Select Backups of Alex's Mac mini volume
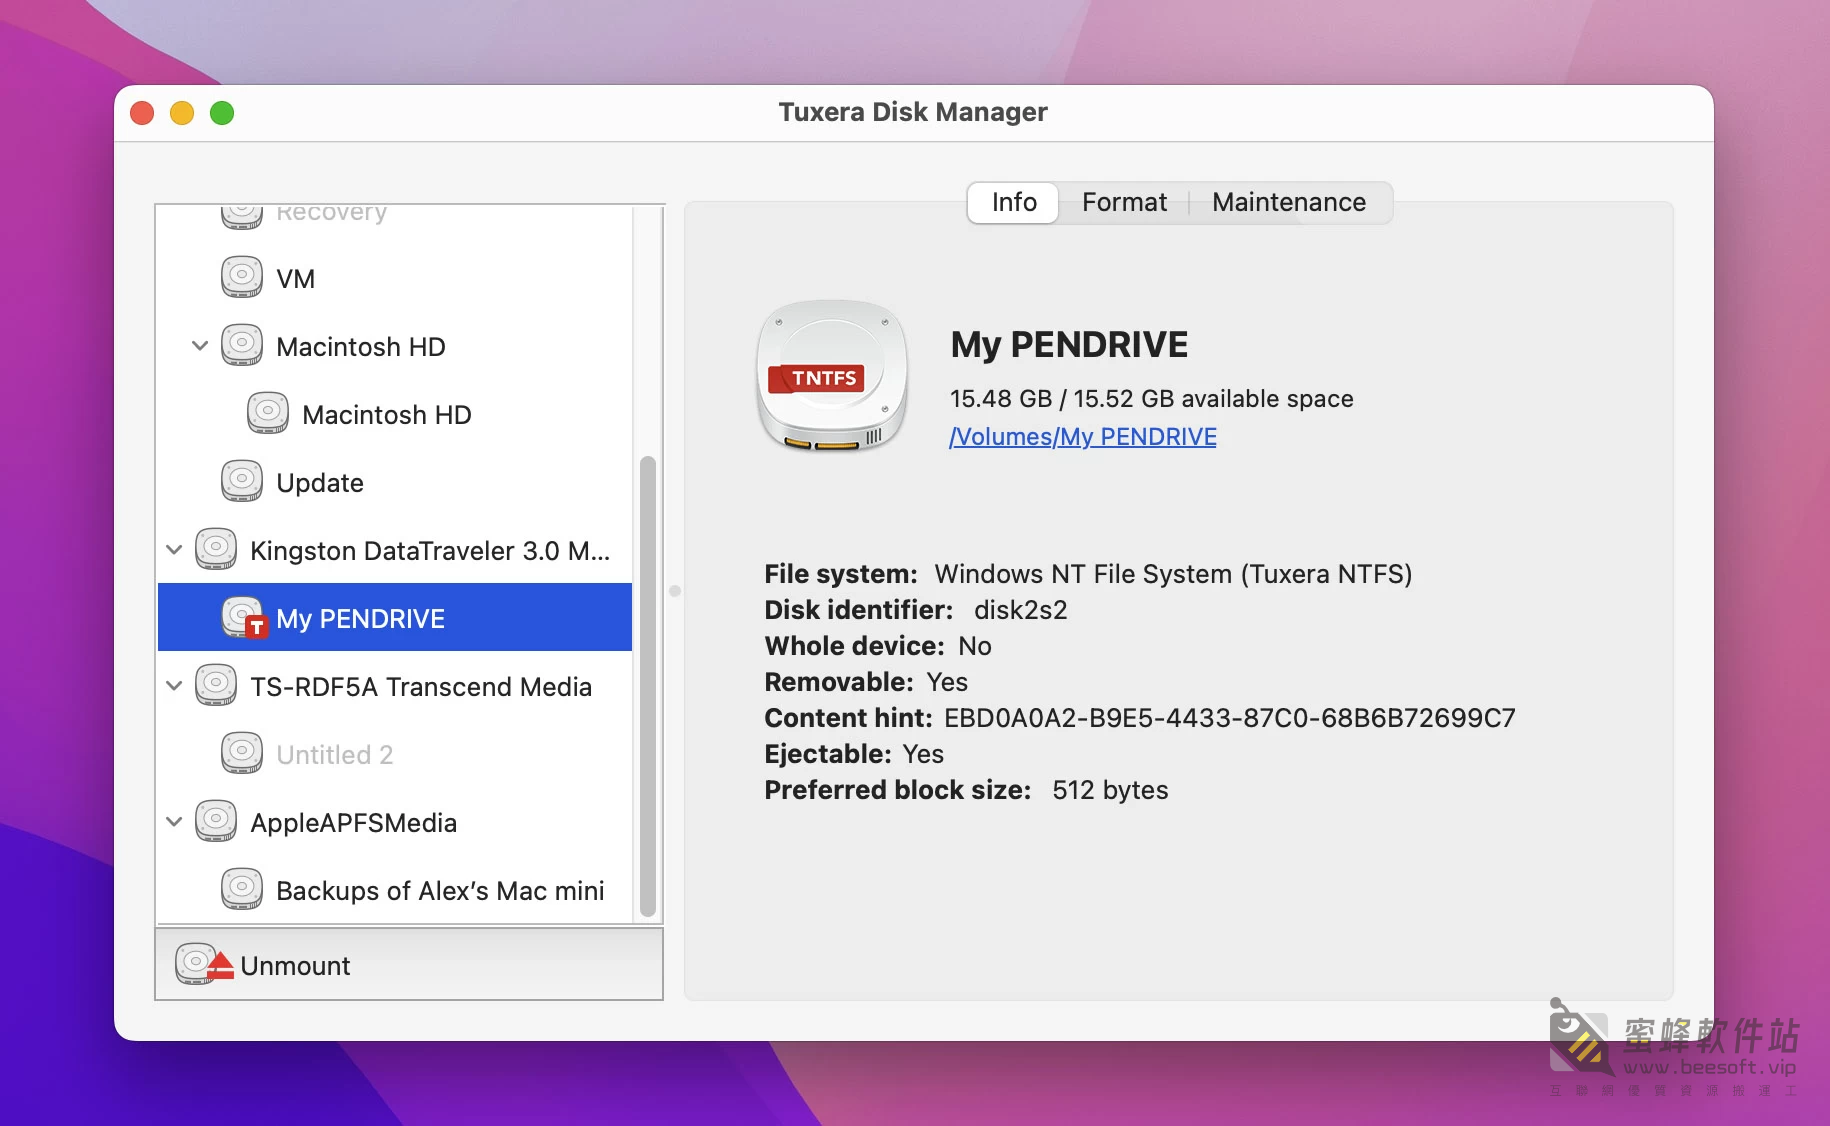1830x1126 pixels. (395, 890)
